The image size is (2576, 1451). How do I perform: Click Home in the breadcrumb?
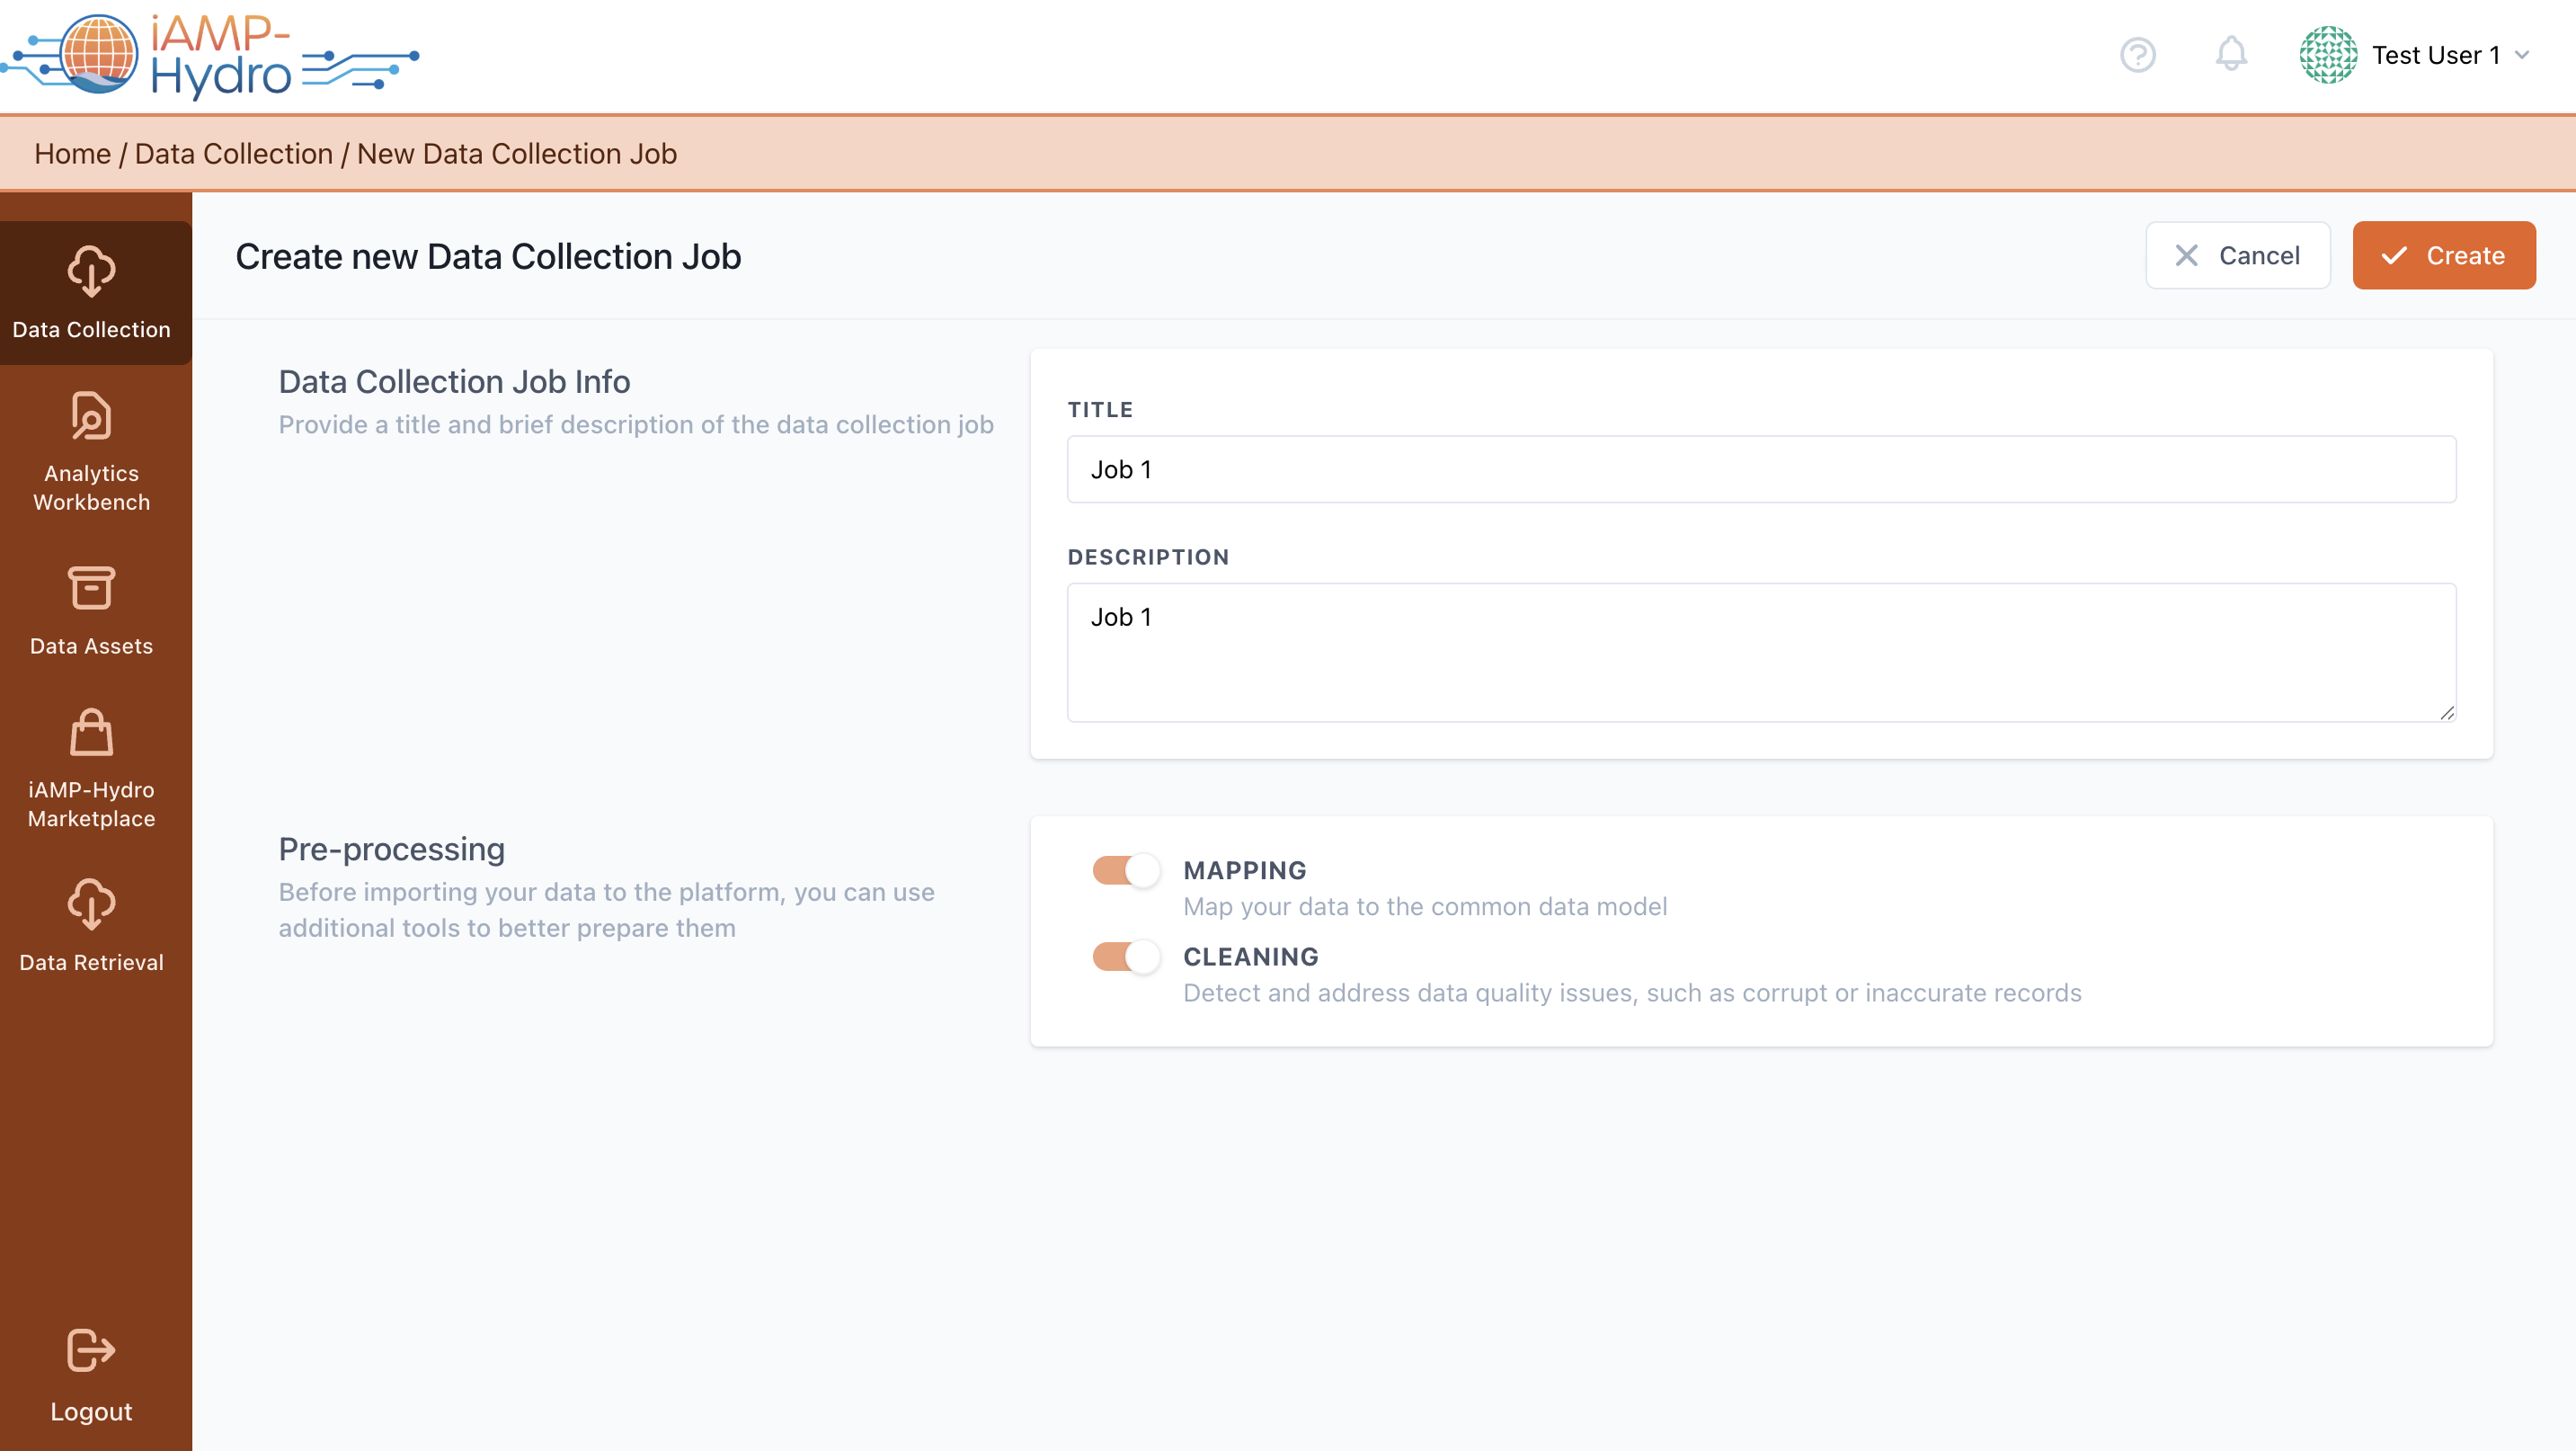[x=72, y=154]
